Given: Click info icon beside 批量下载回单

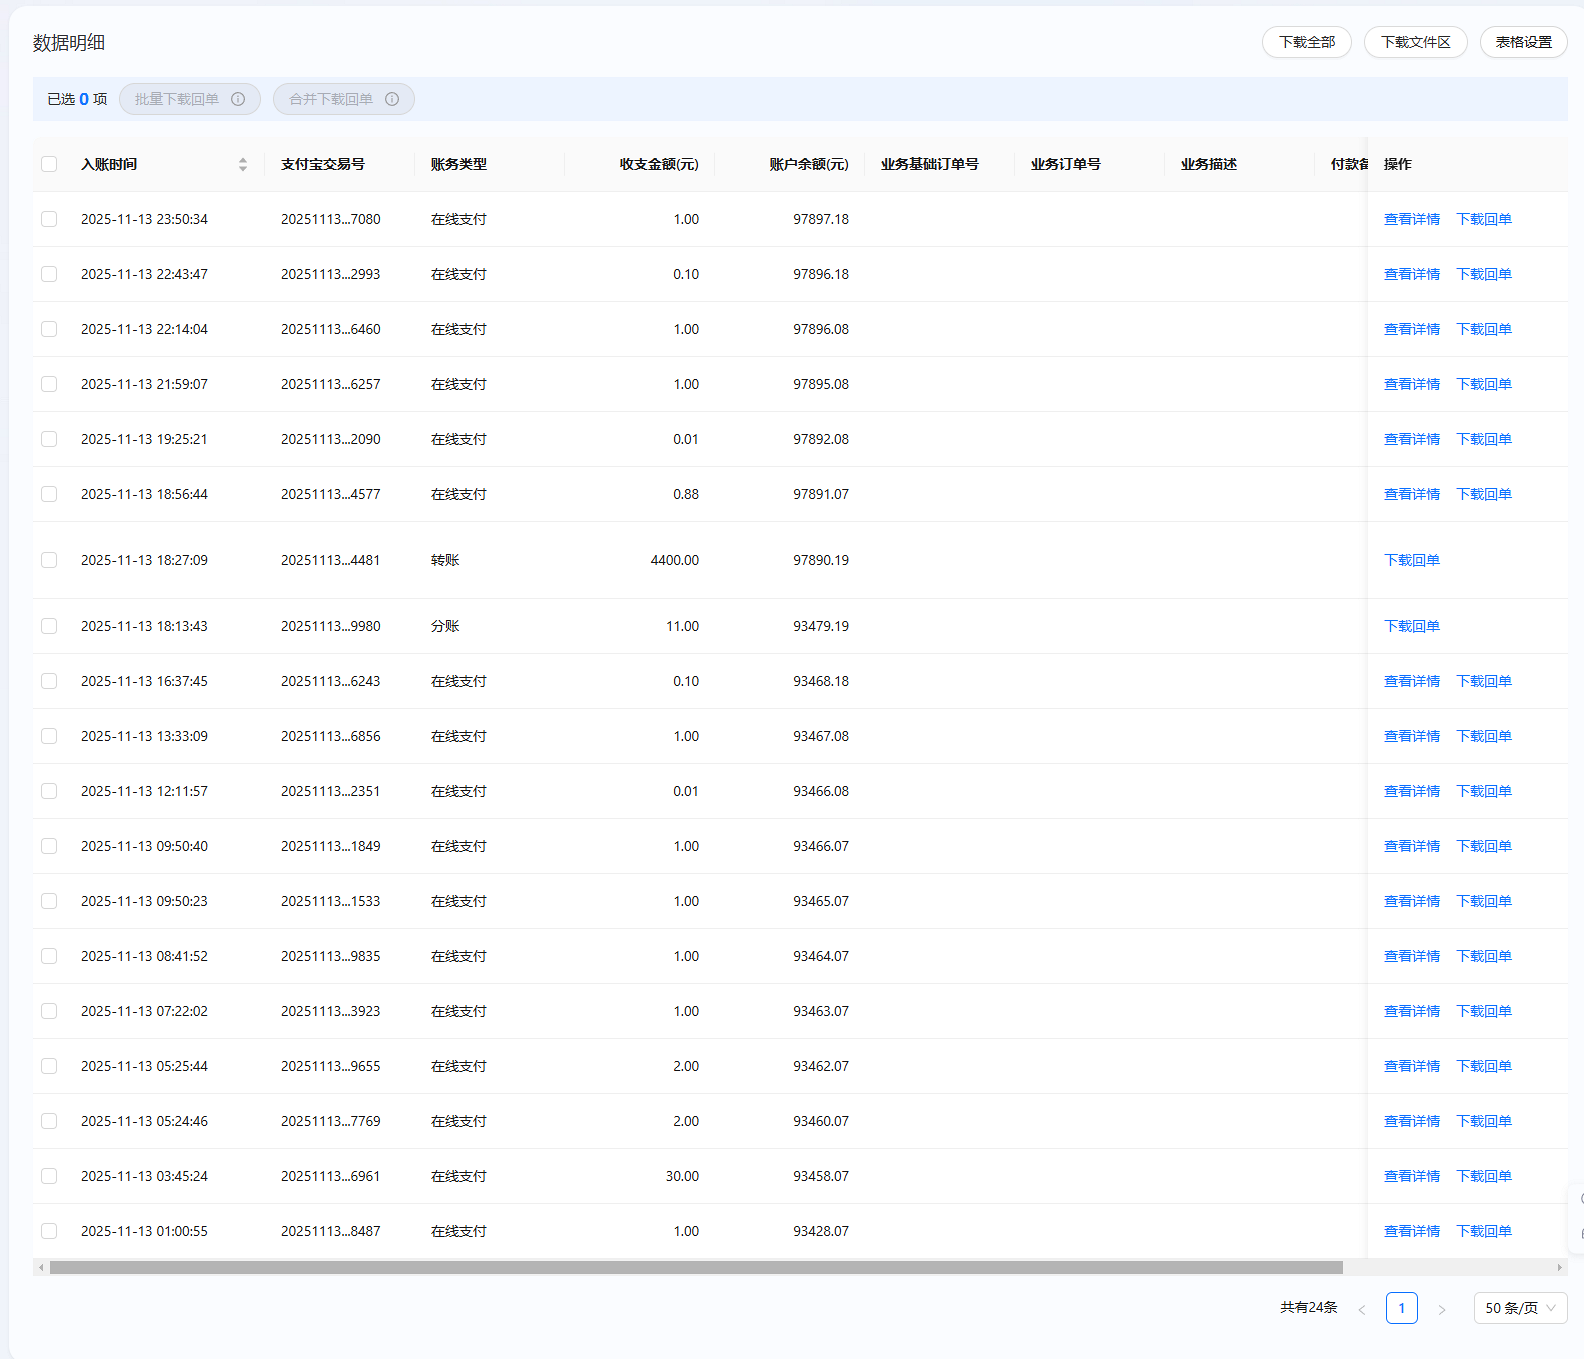Looking at the screenshot, I should click(238, 99).
